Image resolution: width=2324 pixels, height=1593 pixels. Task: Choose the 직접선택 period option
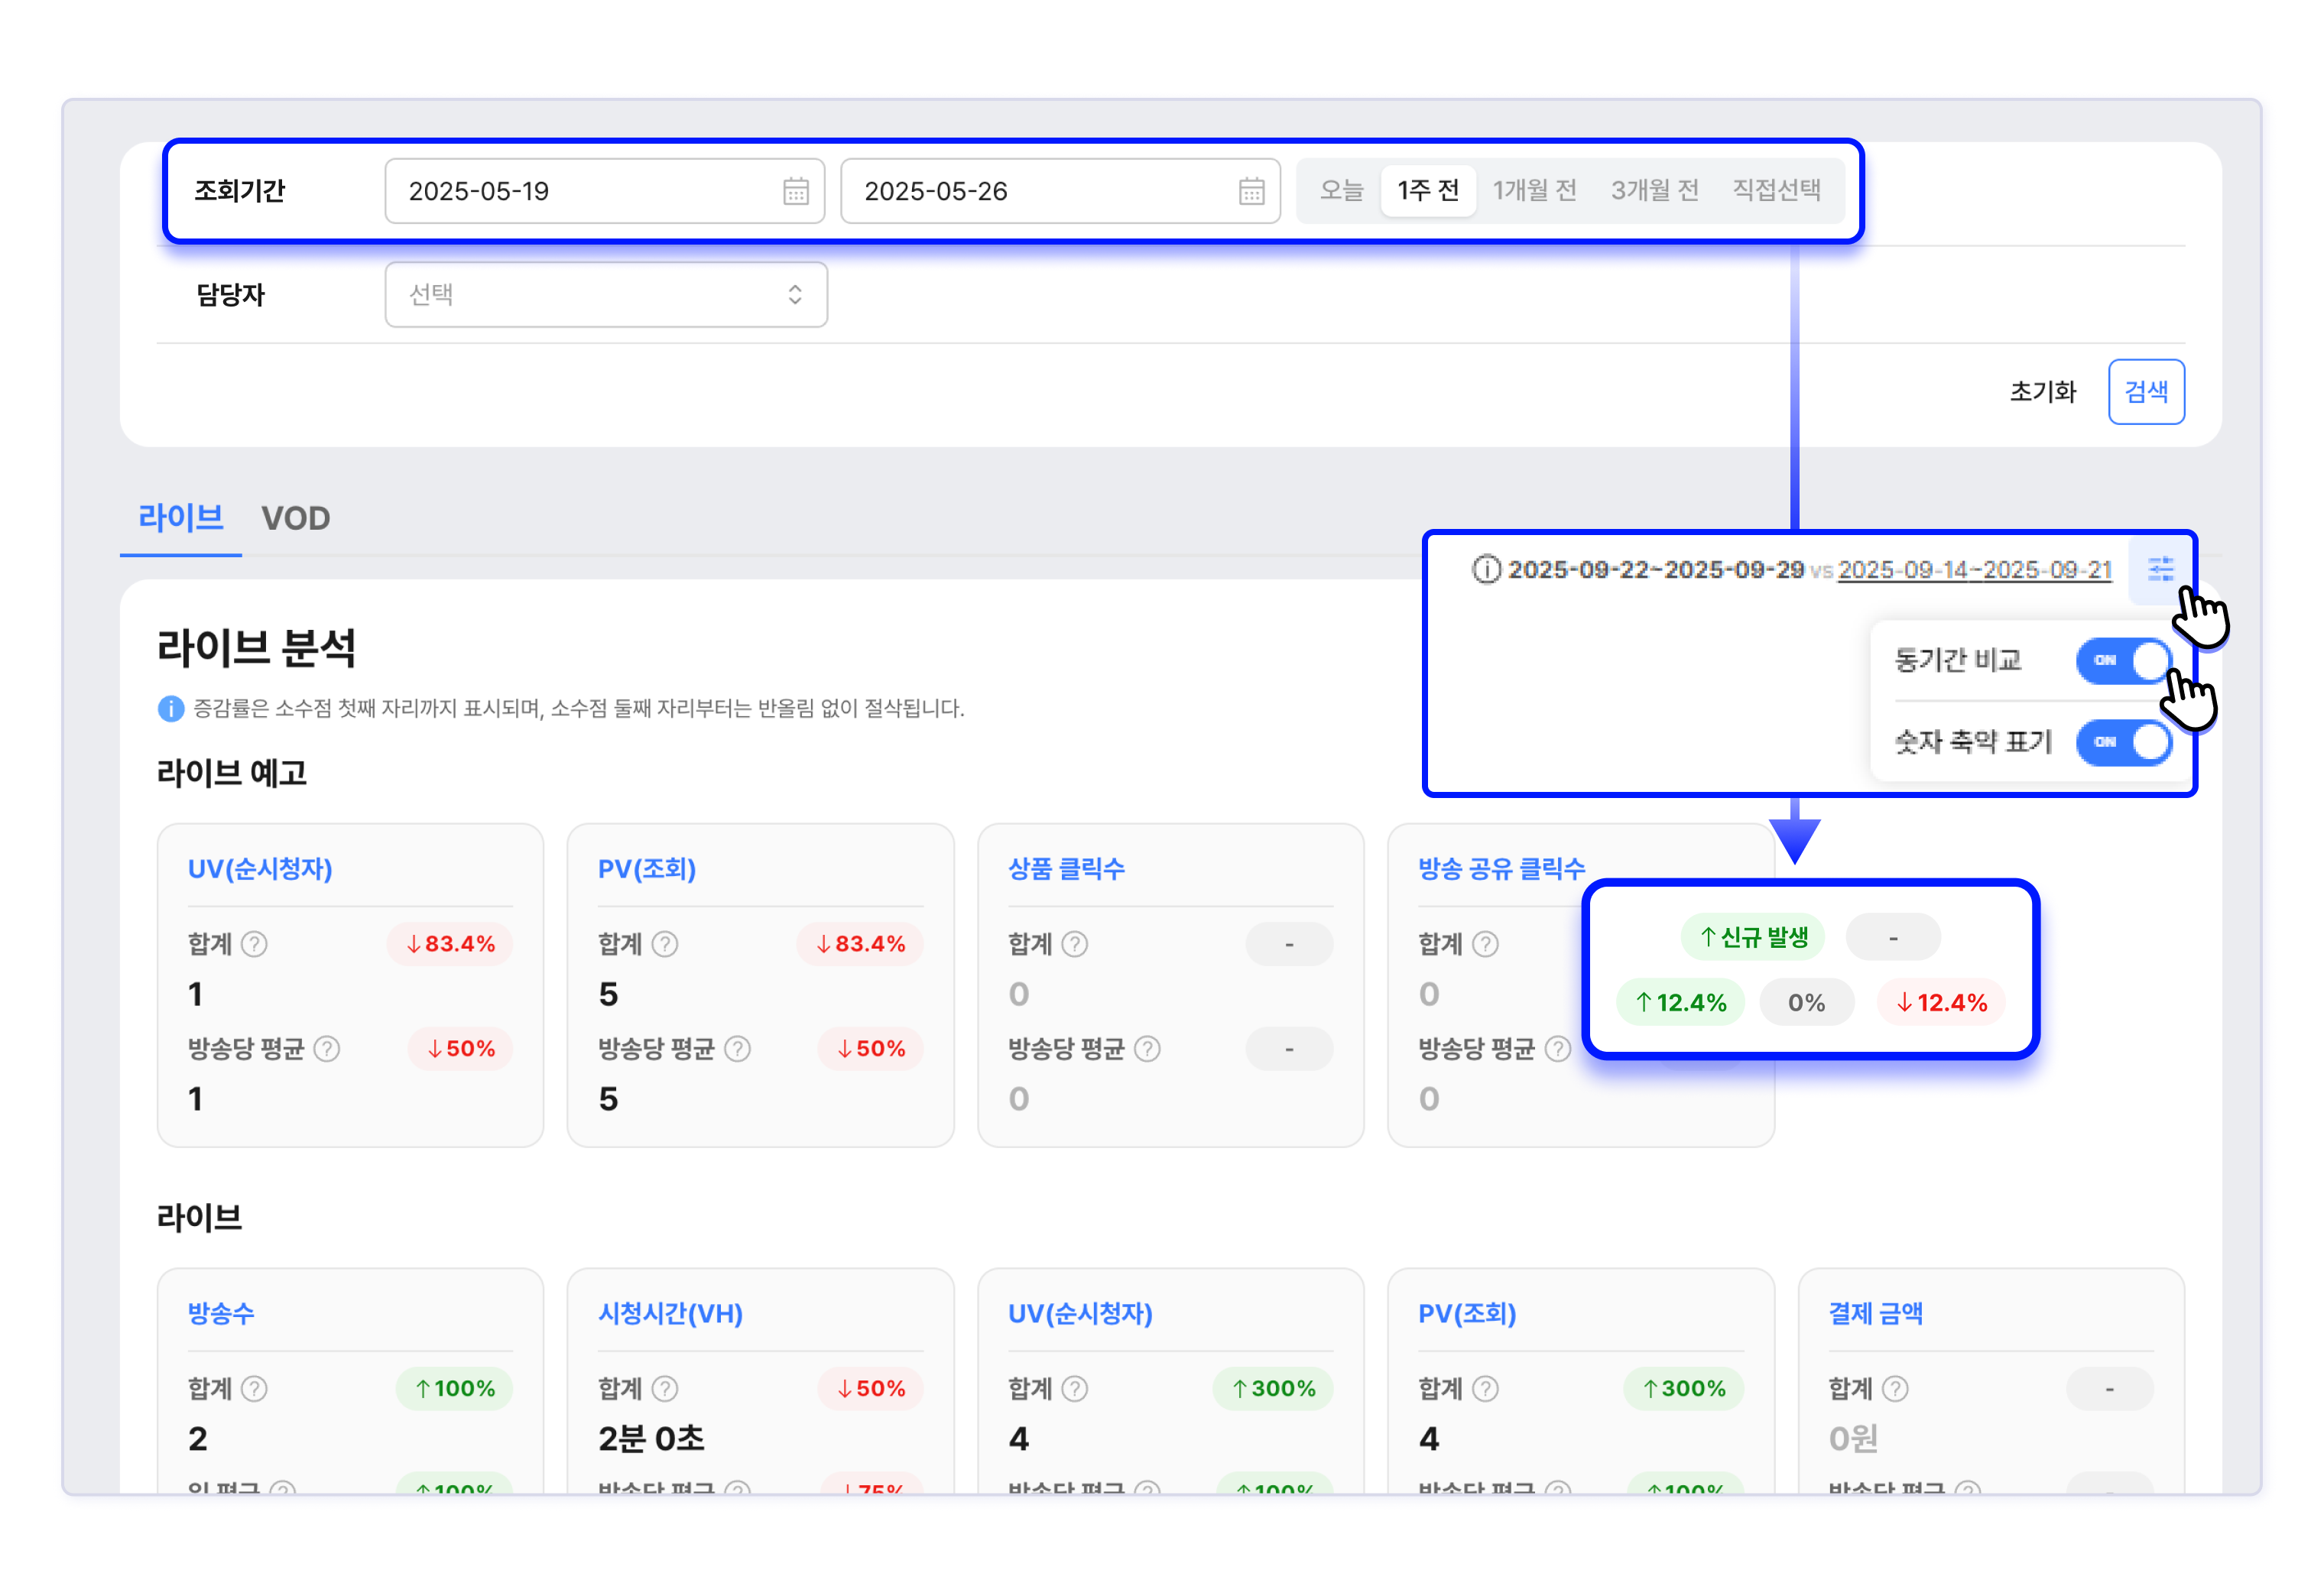point(1776,190)
